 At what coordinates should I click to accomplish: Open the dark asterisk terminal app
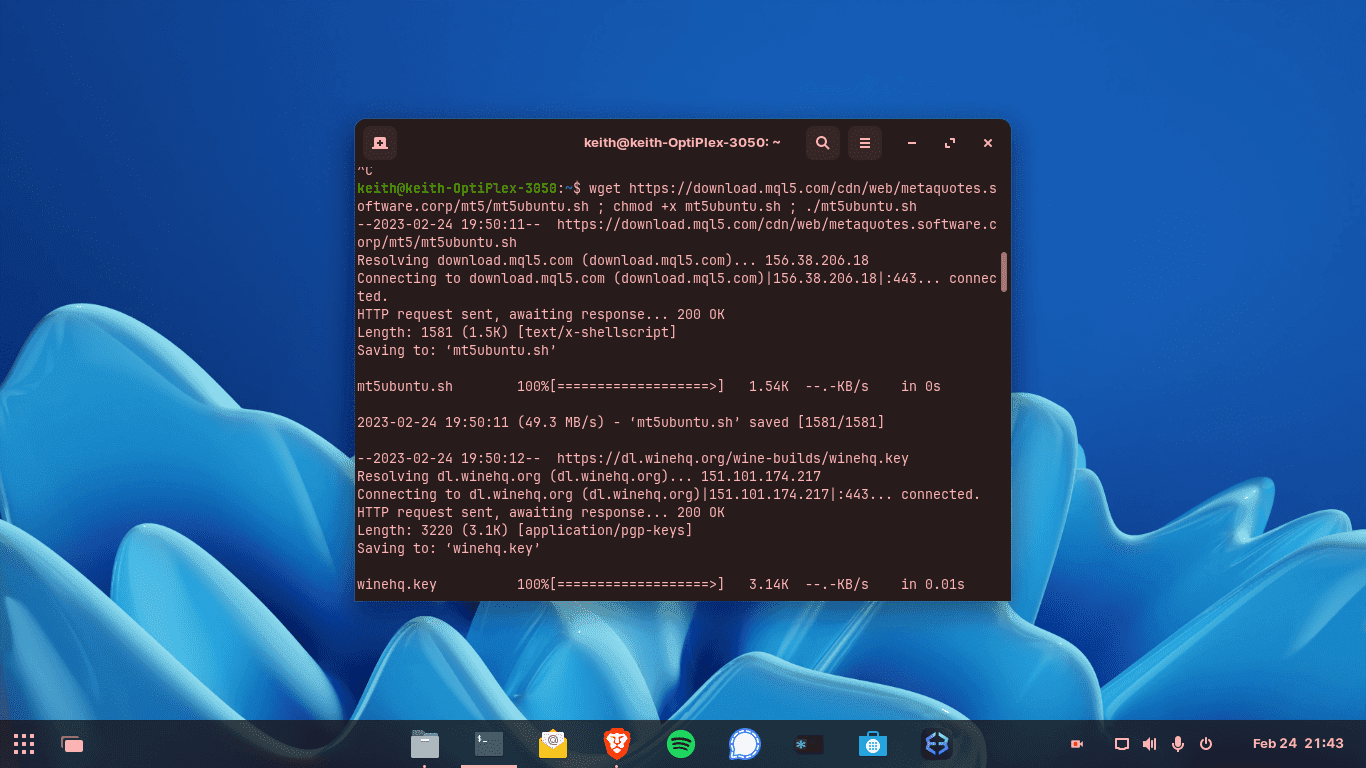tap(809, 744)
